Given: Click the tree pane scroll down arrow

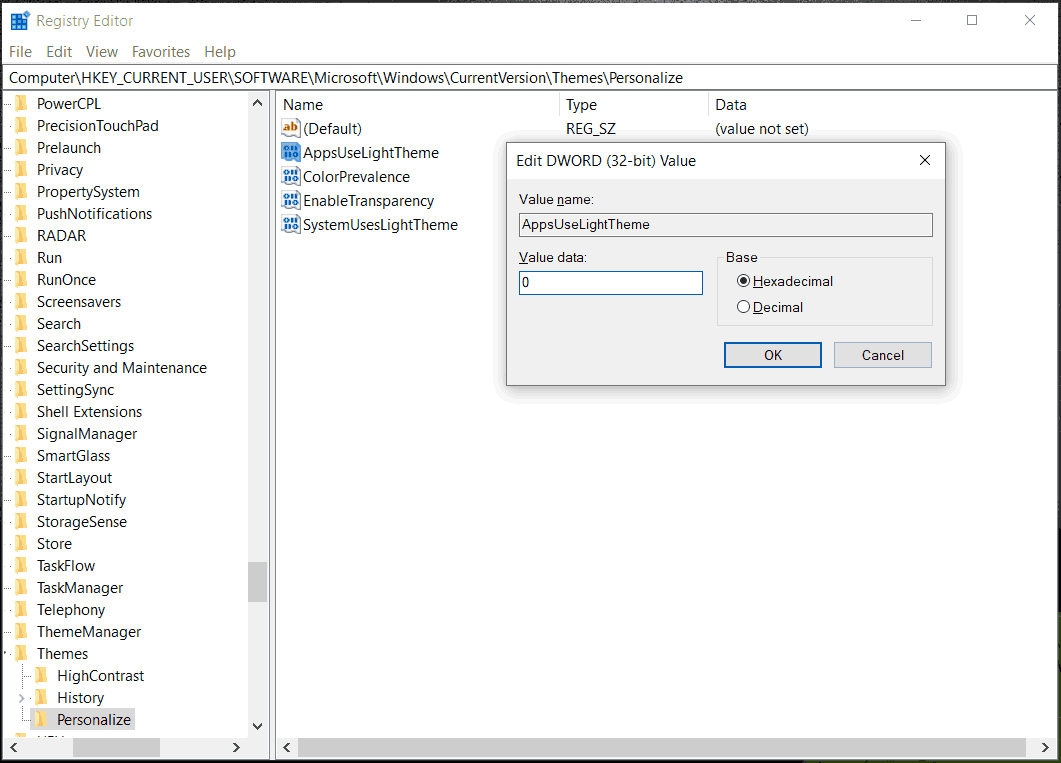Looking at the screenshot, I should [x=257, y=726].
